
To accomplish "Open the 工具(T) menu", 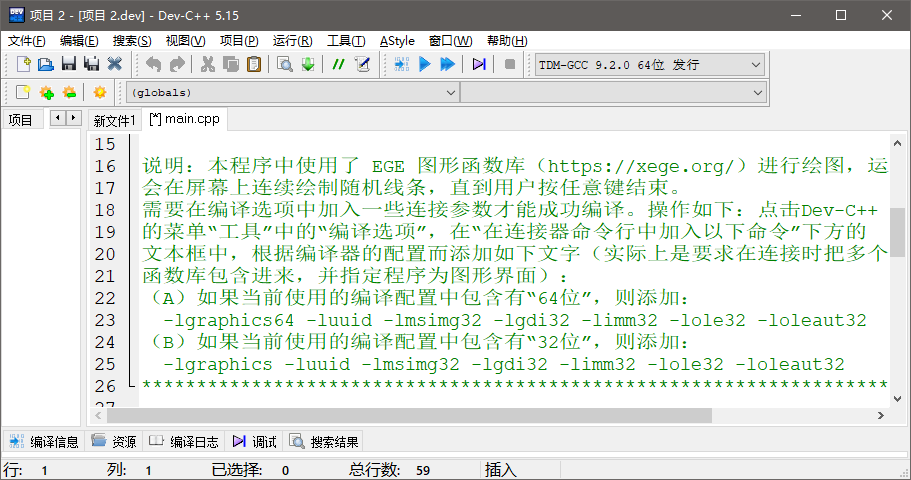I will click(x=346, y=41).
